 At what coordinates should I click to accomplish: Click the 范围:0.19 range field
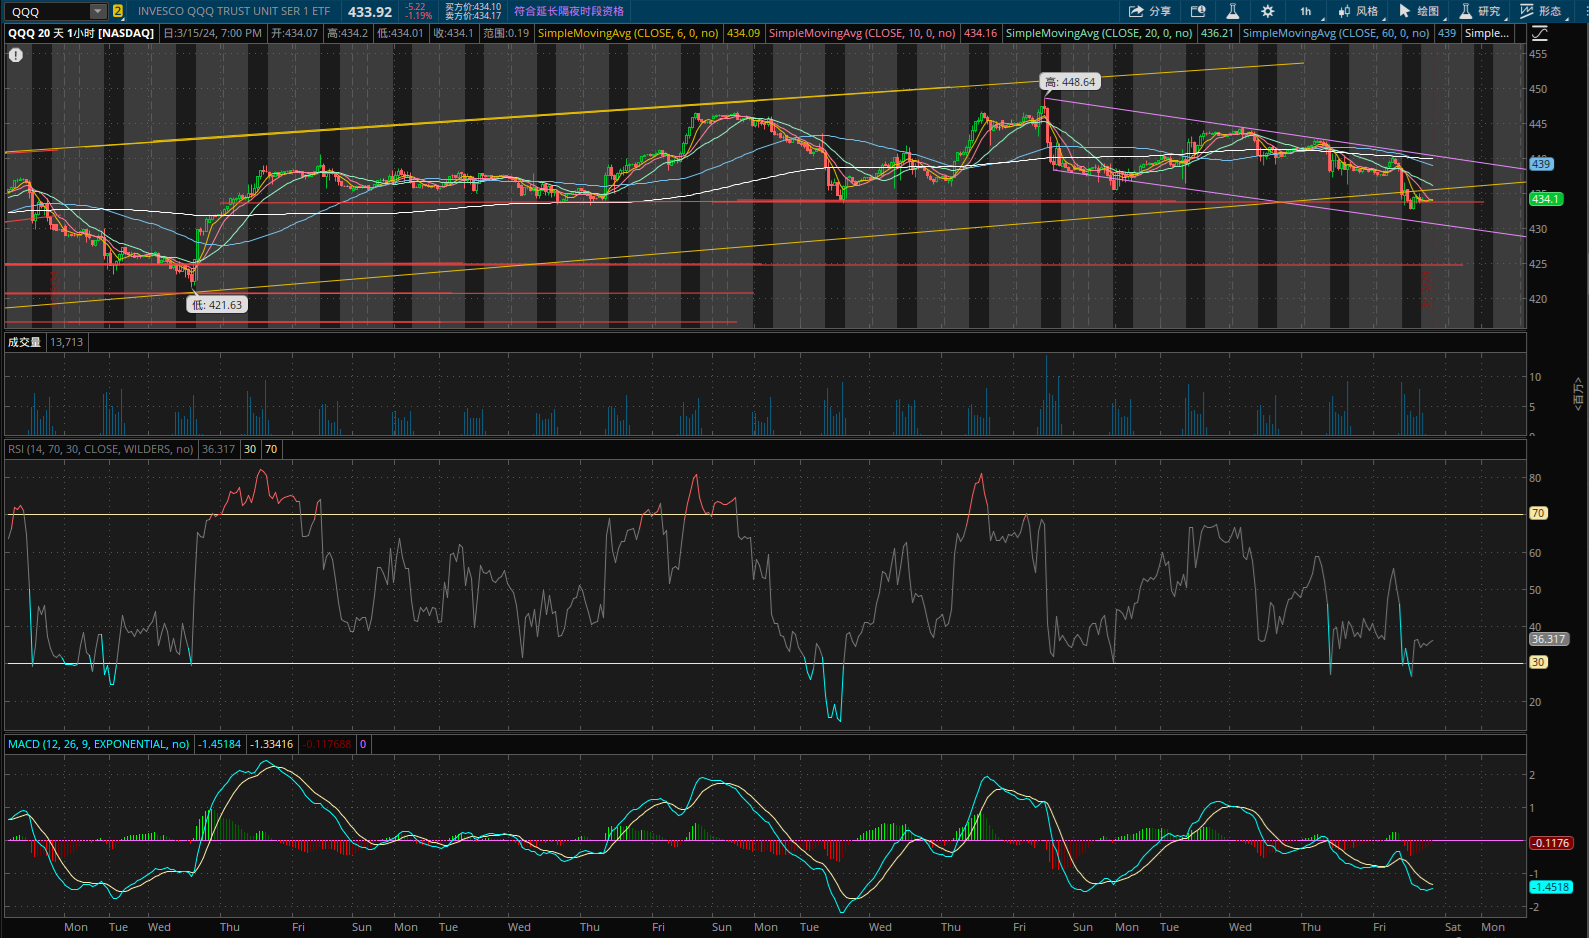(506, 33)
